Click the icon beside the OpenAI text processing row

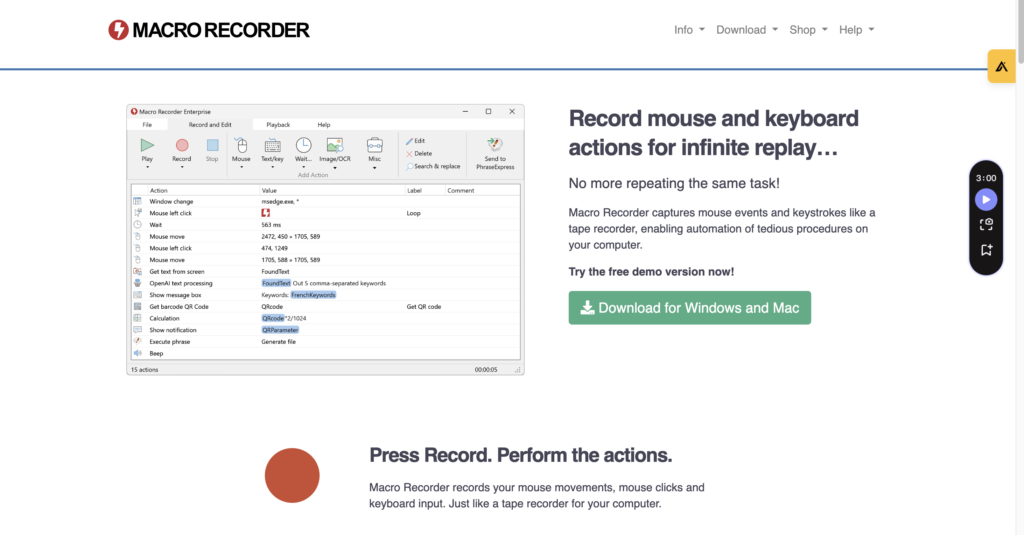(x=138, y=284)
